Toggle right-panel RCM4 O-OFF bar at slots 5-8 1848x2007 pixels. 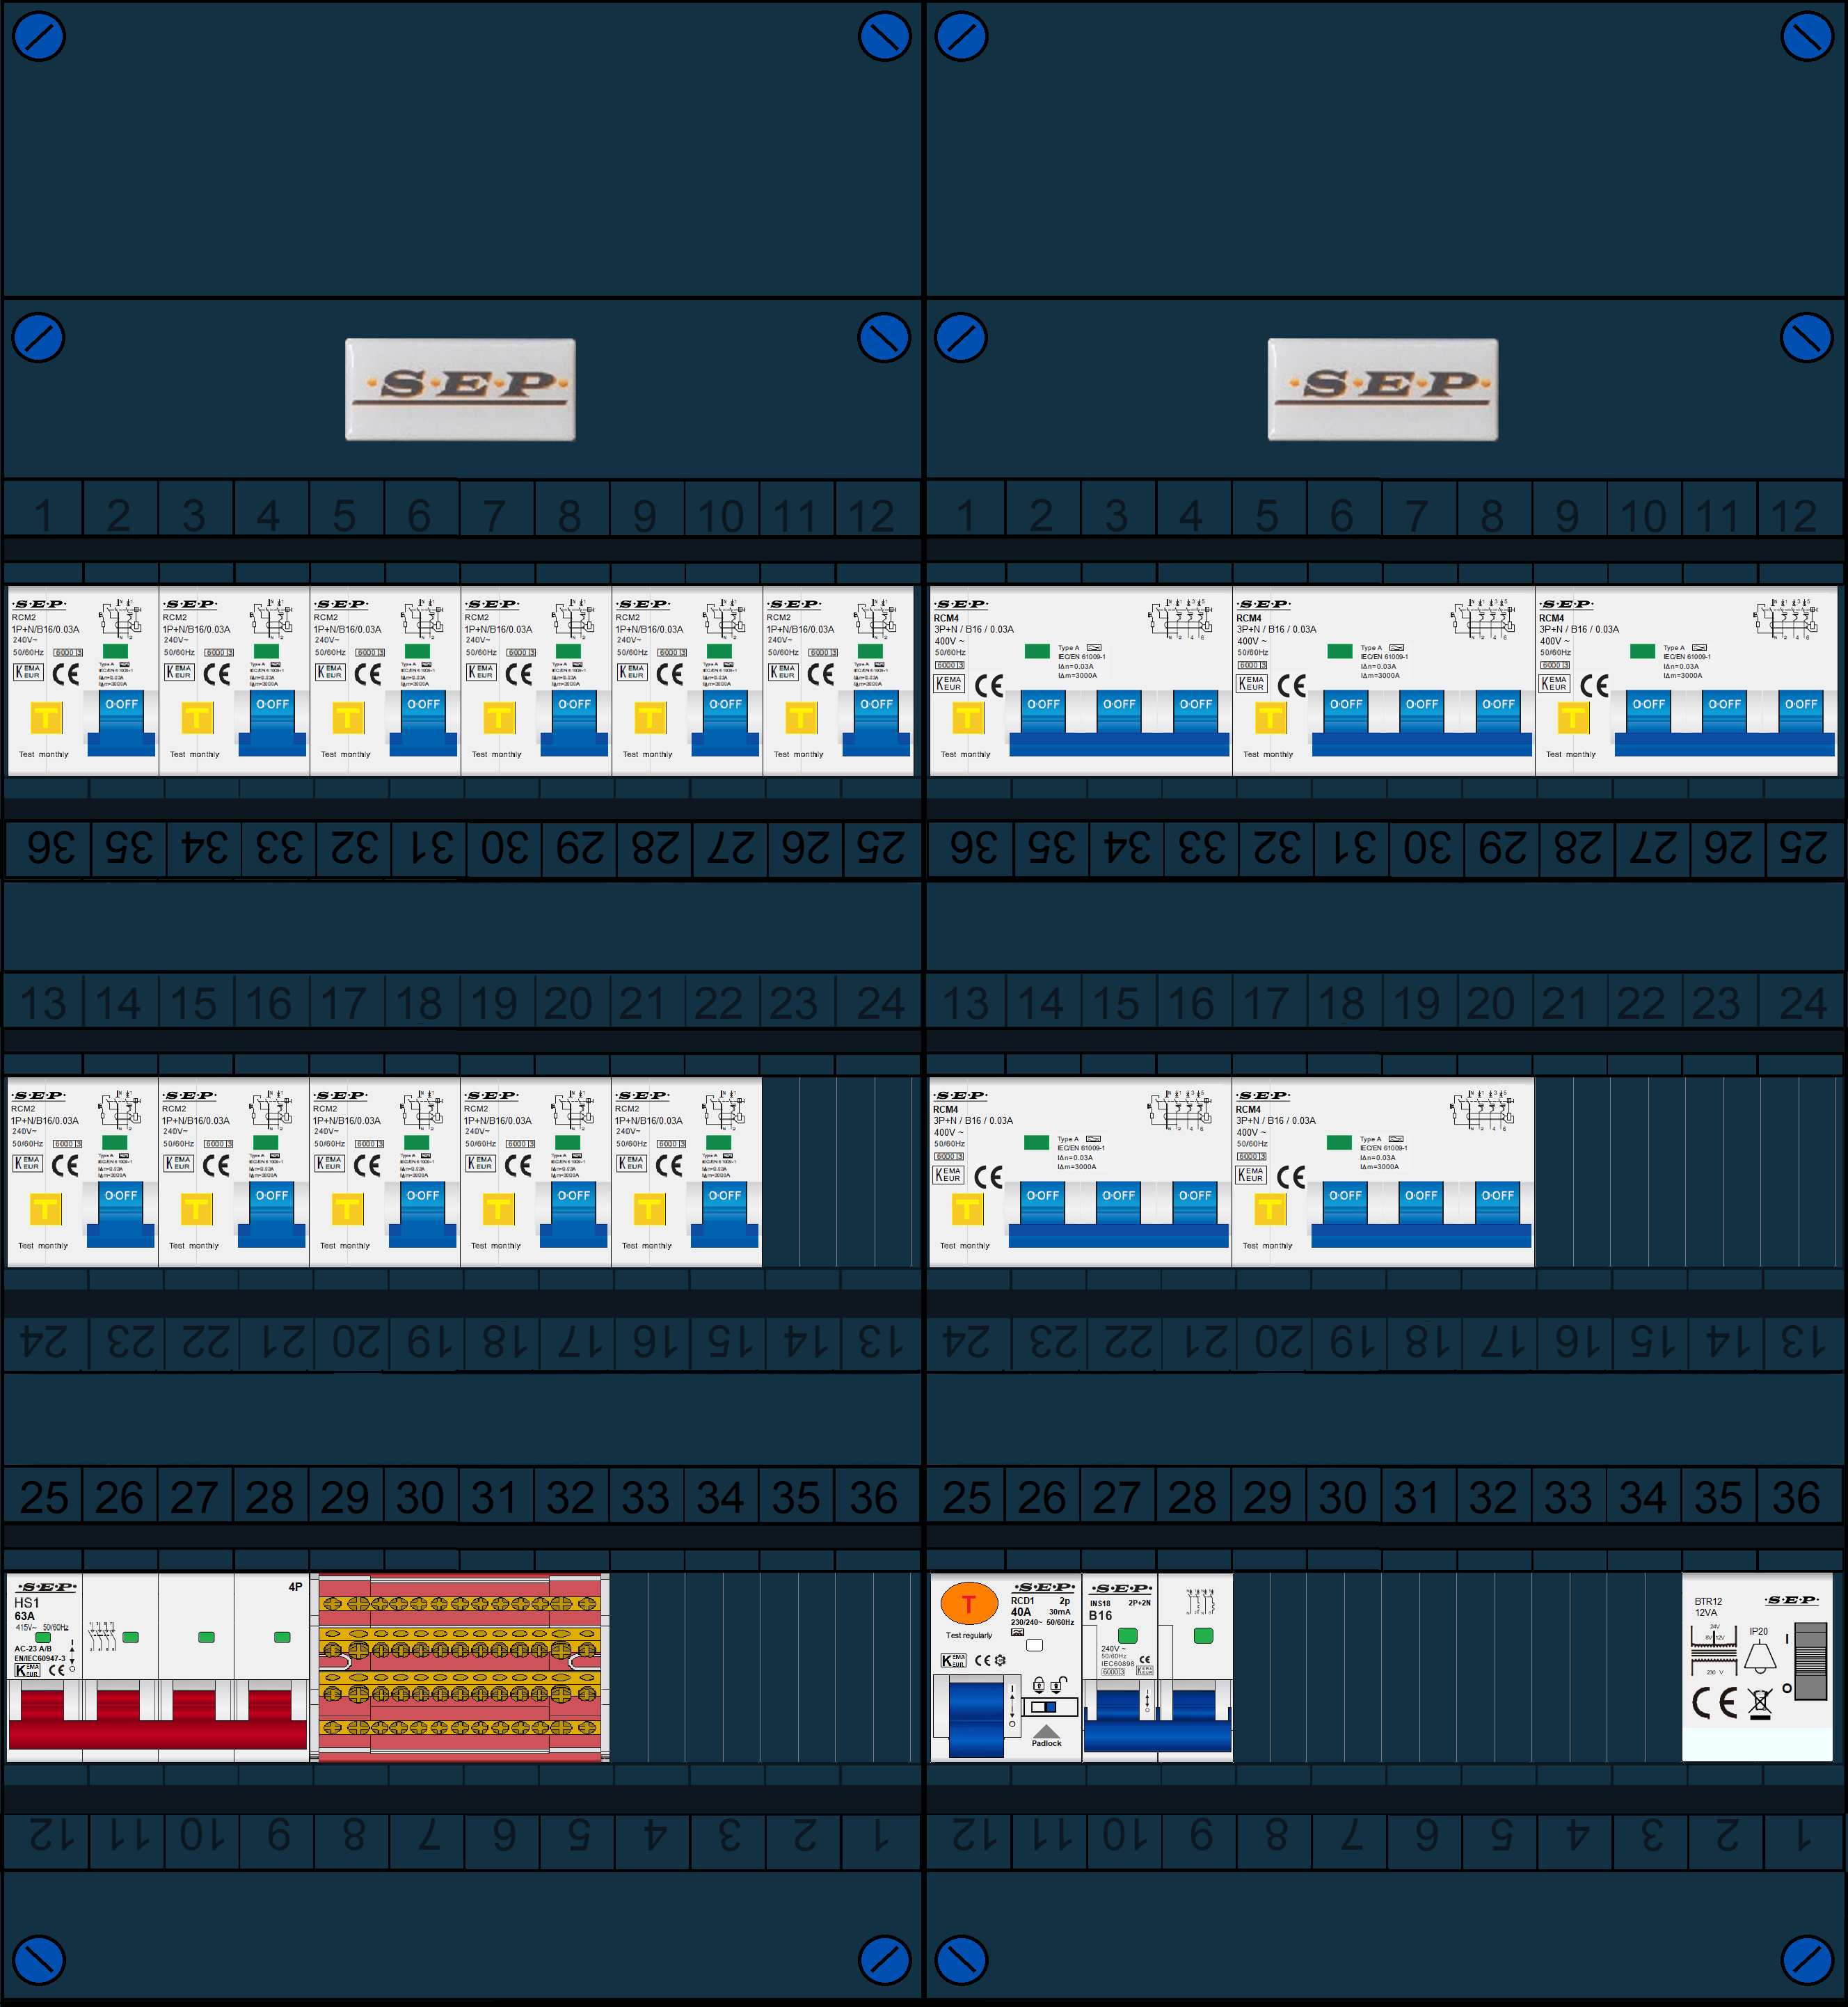tap(1422, 722)
